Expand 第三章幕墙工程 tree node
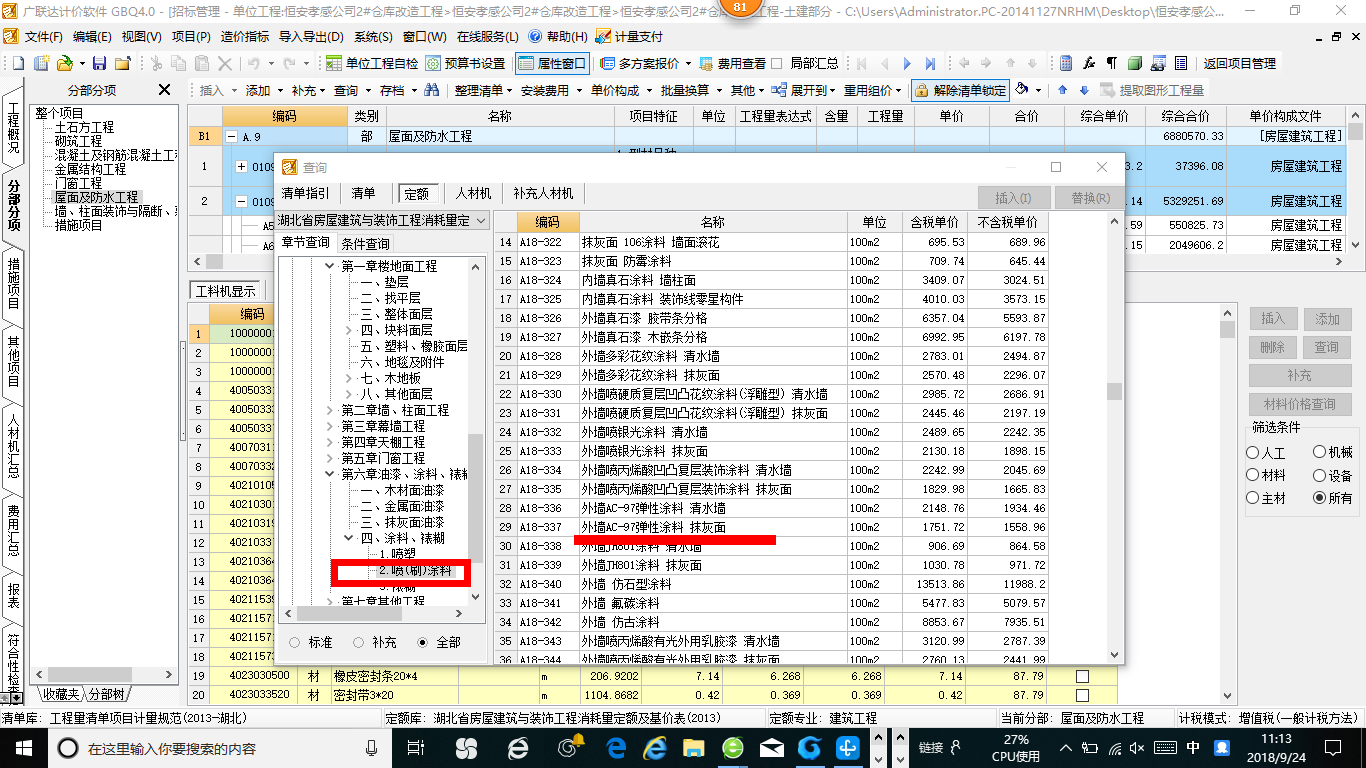The height and width of the screenshot is (768, 1366). 331,426
